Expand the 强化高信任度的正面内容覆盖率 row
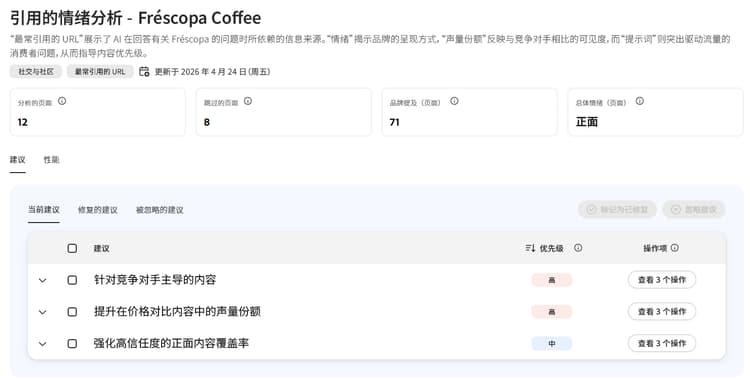 point(43,344)
